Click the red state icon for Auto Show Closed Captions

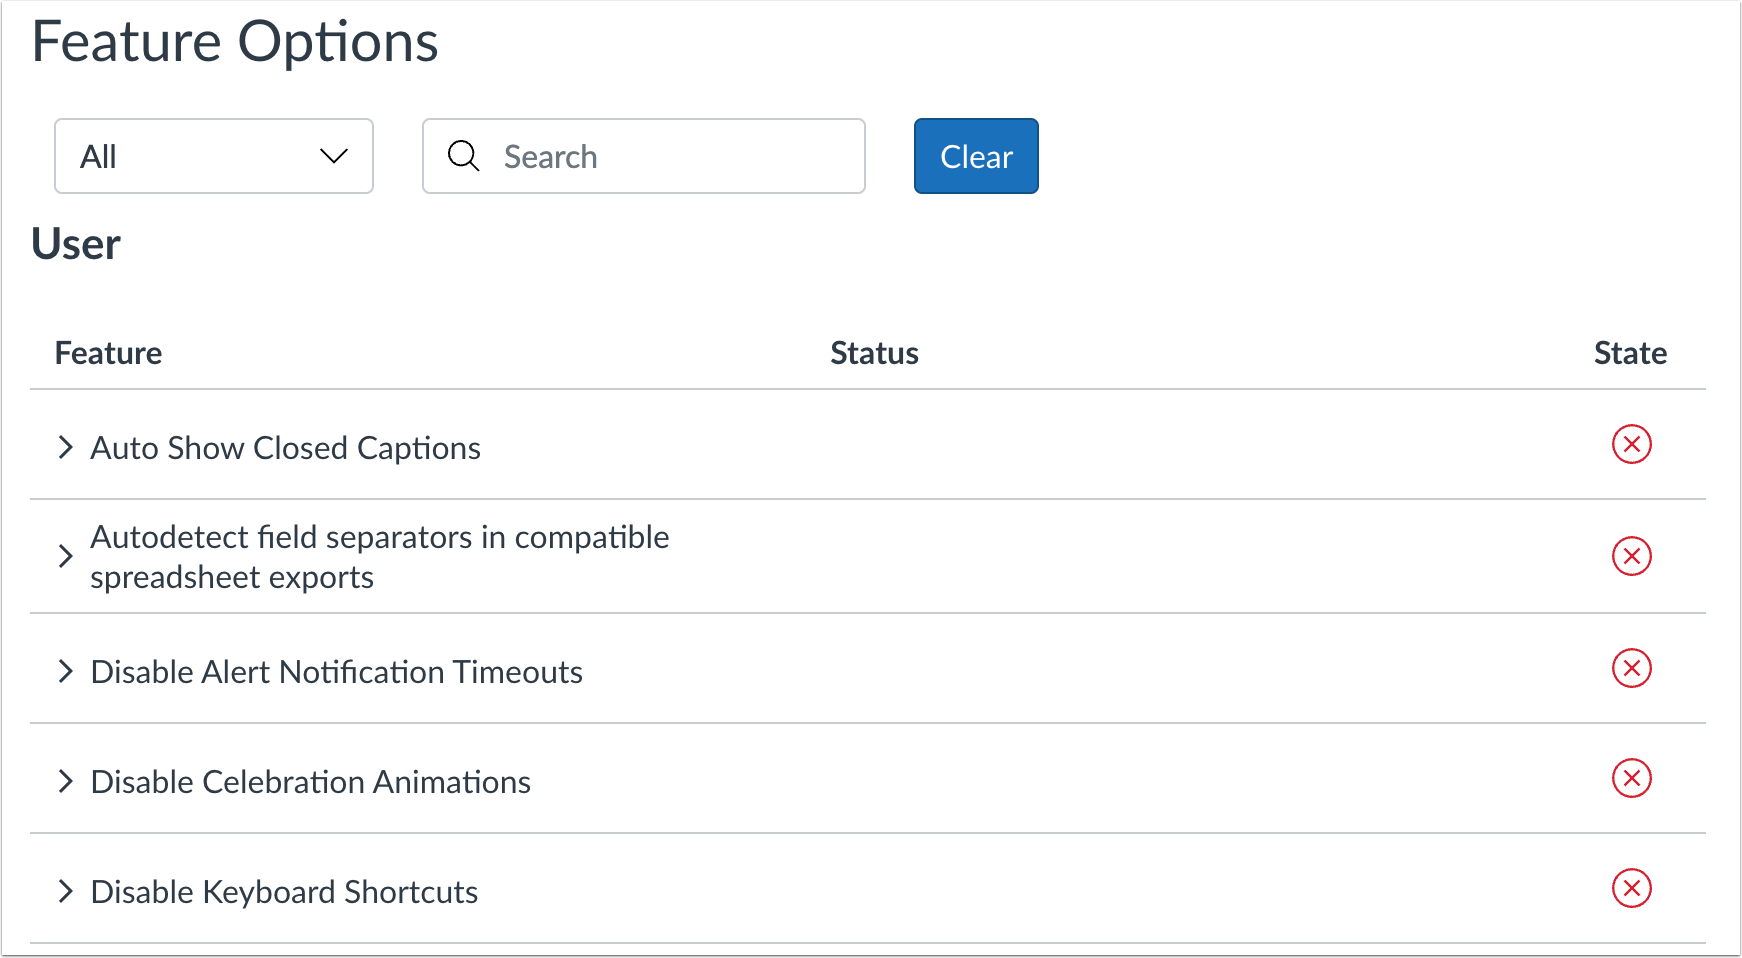(x=1633, y=446)
